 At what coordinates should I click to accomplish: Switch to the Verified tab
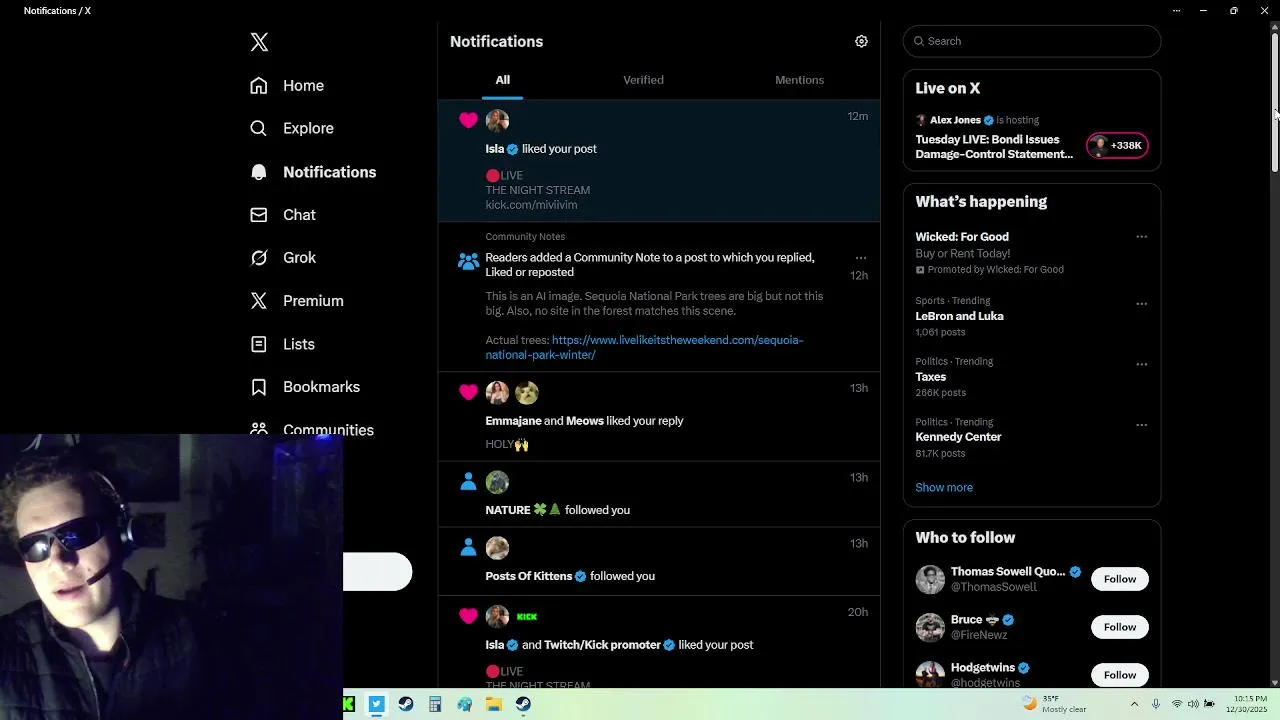[x=643, y=80]
